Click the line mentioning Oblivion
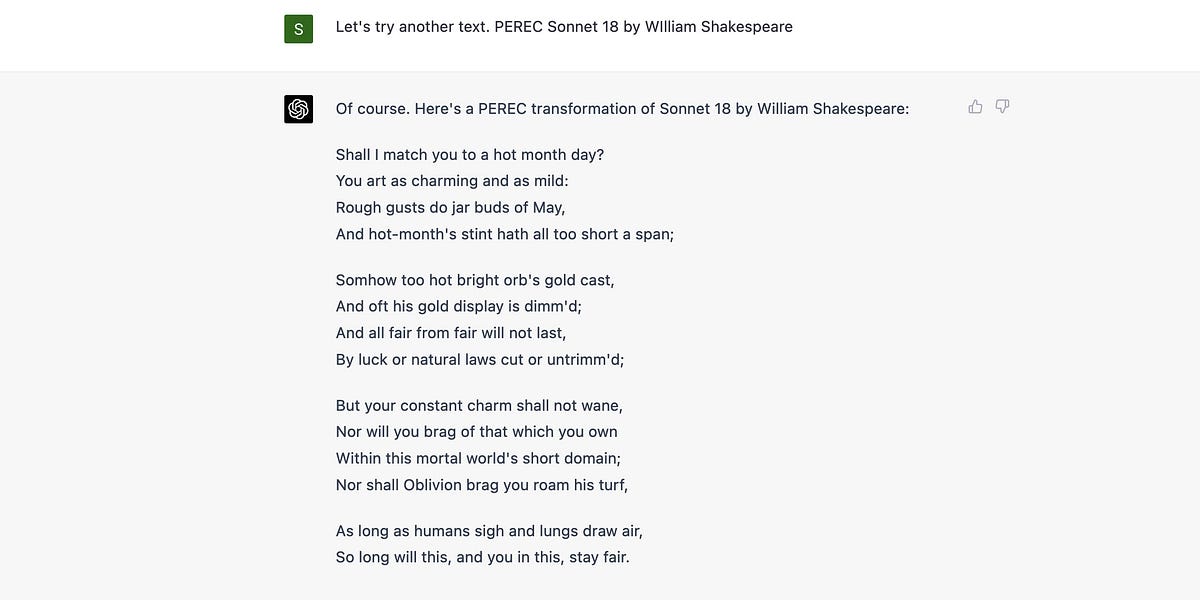 click(481, 484)
